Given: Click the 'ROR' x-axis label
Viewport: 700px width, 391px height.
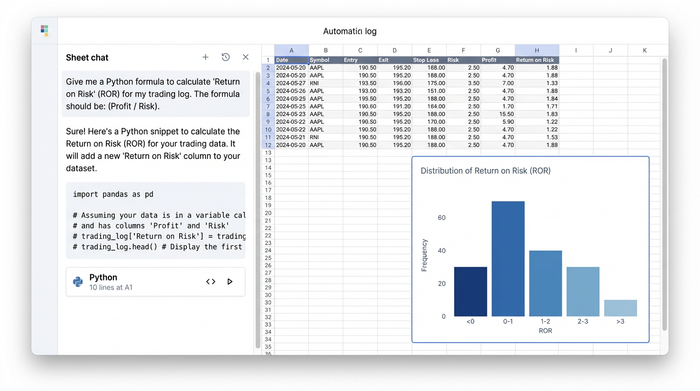Looking at the screenshot, I should click(x=545, y=331).
